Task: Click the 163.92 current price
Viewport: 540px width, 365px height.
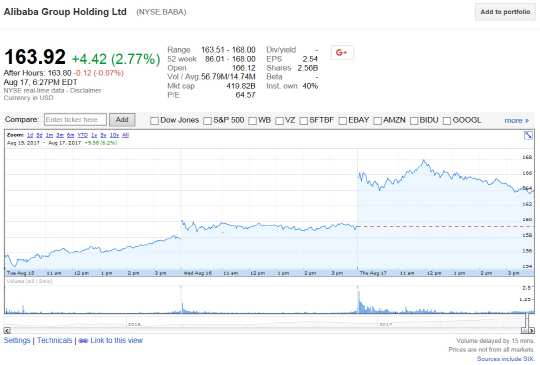Action: coord(35,57)
